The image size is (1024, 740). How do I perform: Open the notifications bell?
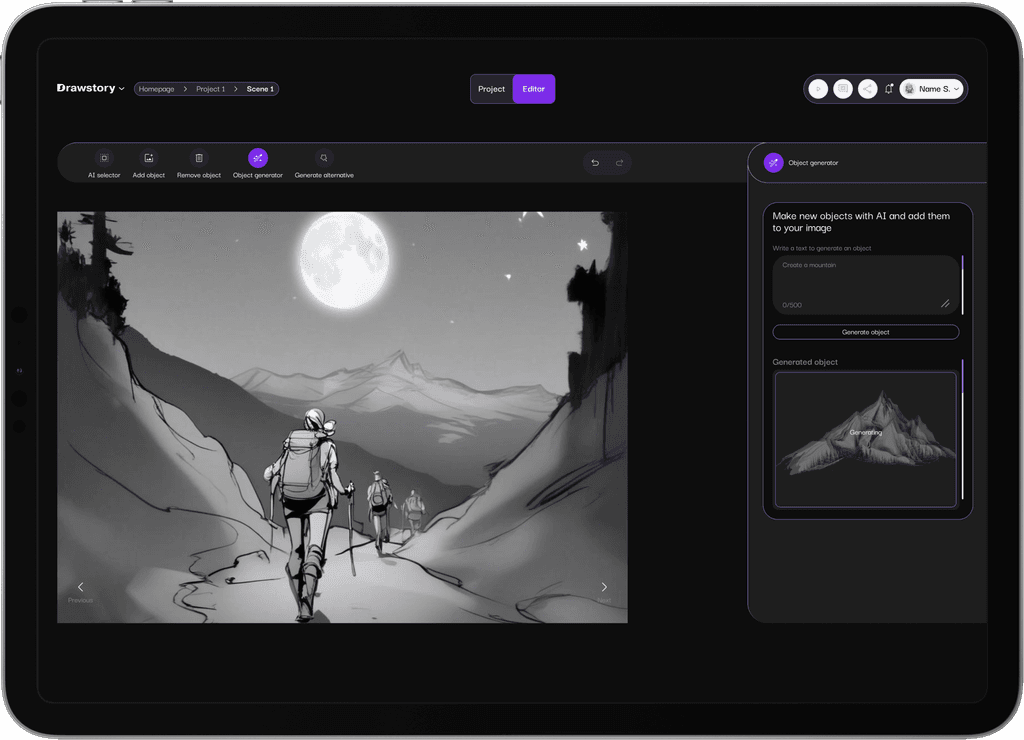point(889,88)
